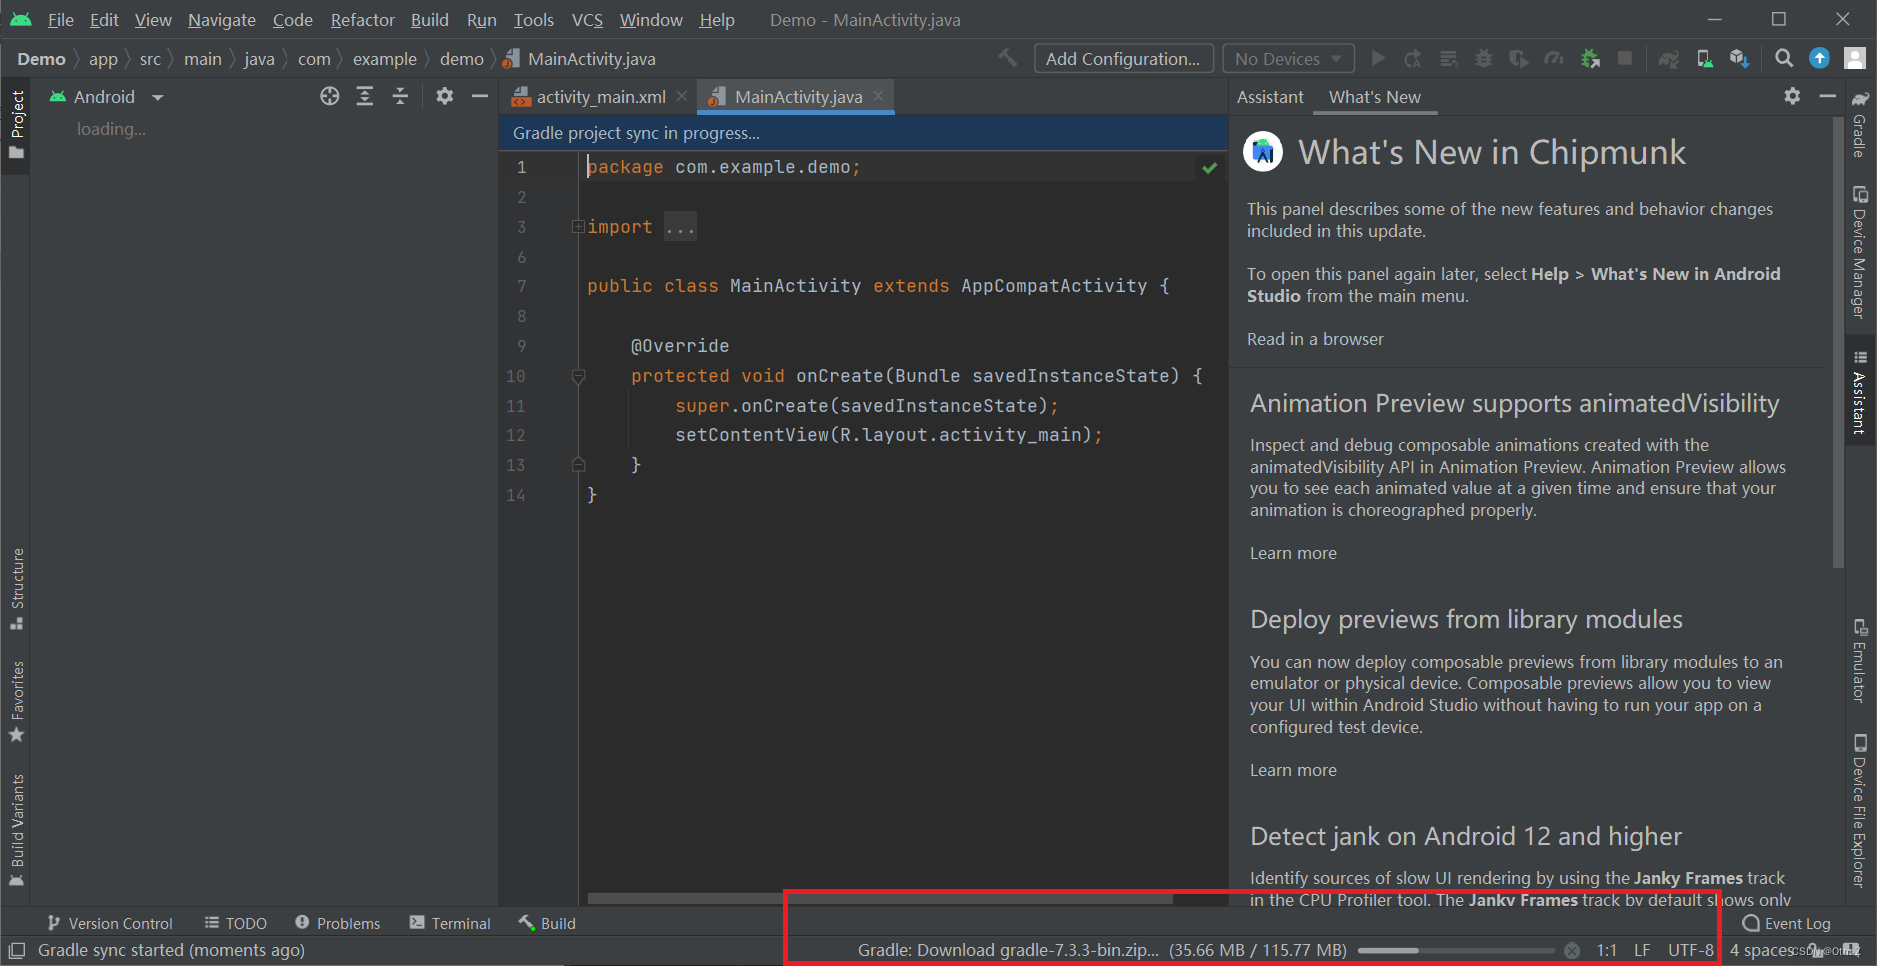Click the Apply Changes and Restart Activity icon

tap(1413, 59)
